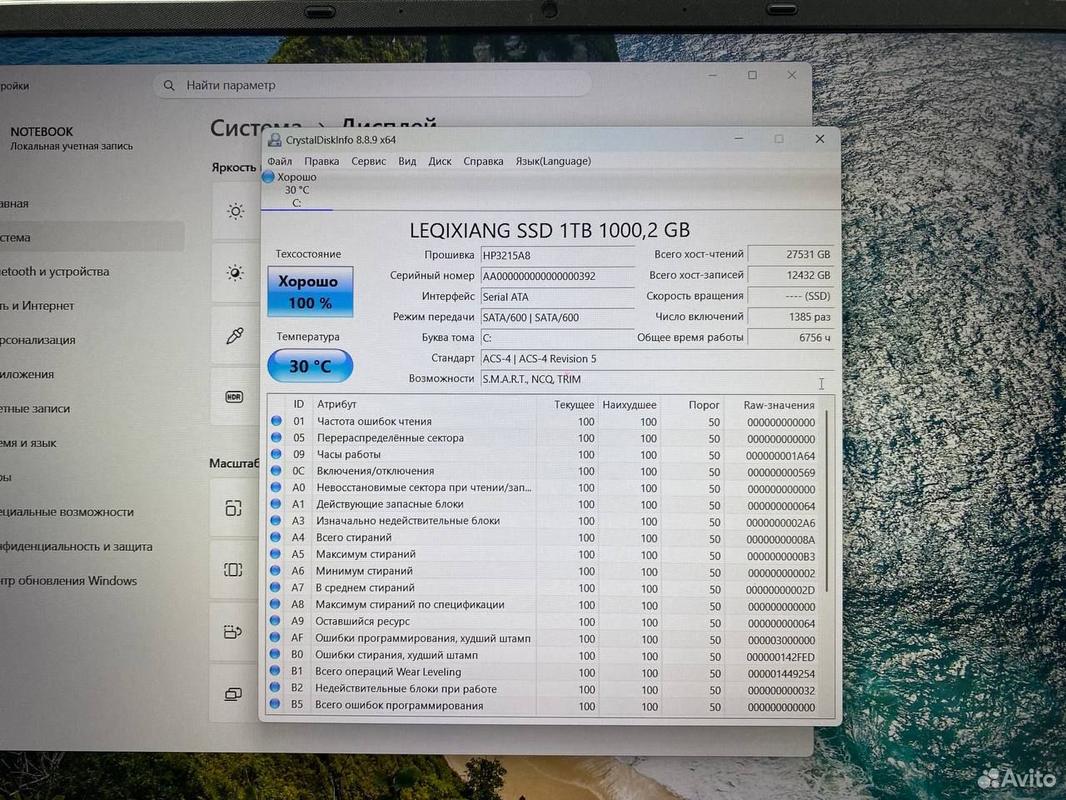
Task: Open the Язык(Language) menu
Action: pyautogui.click(x=553, y=161)
